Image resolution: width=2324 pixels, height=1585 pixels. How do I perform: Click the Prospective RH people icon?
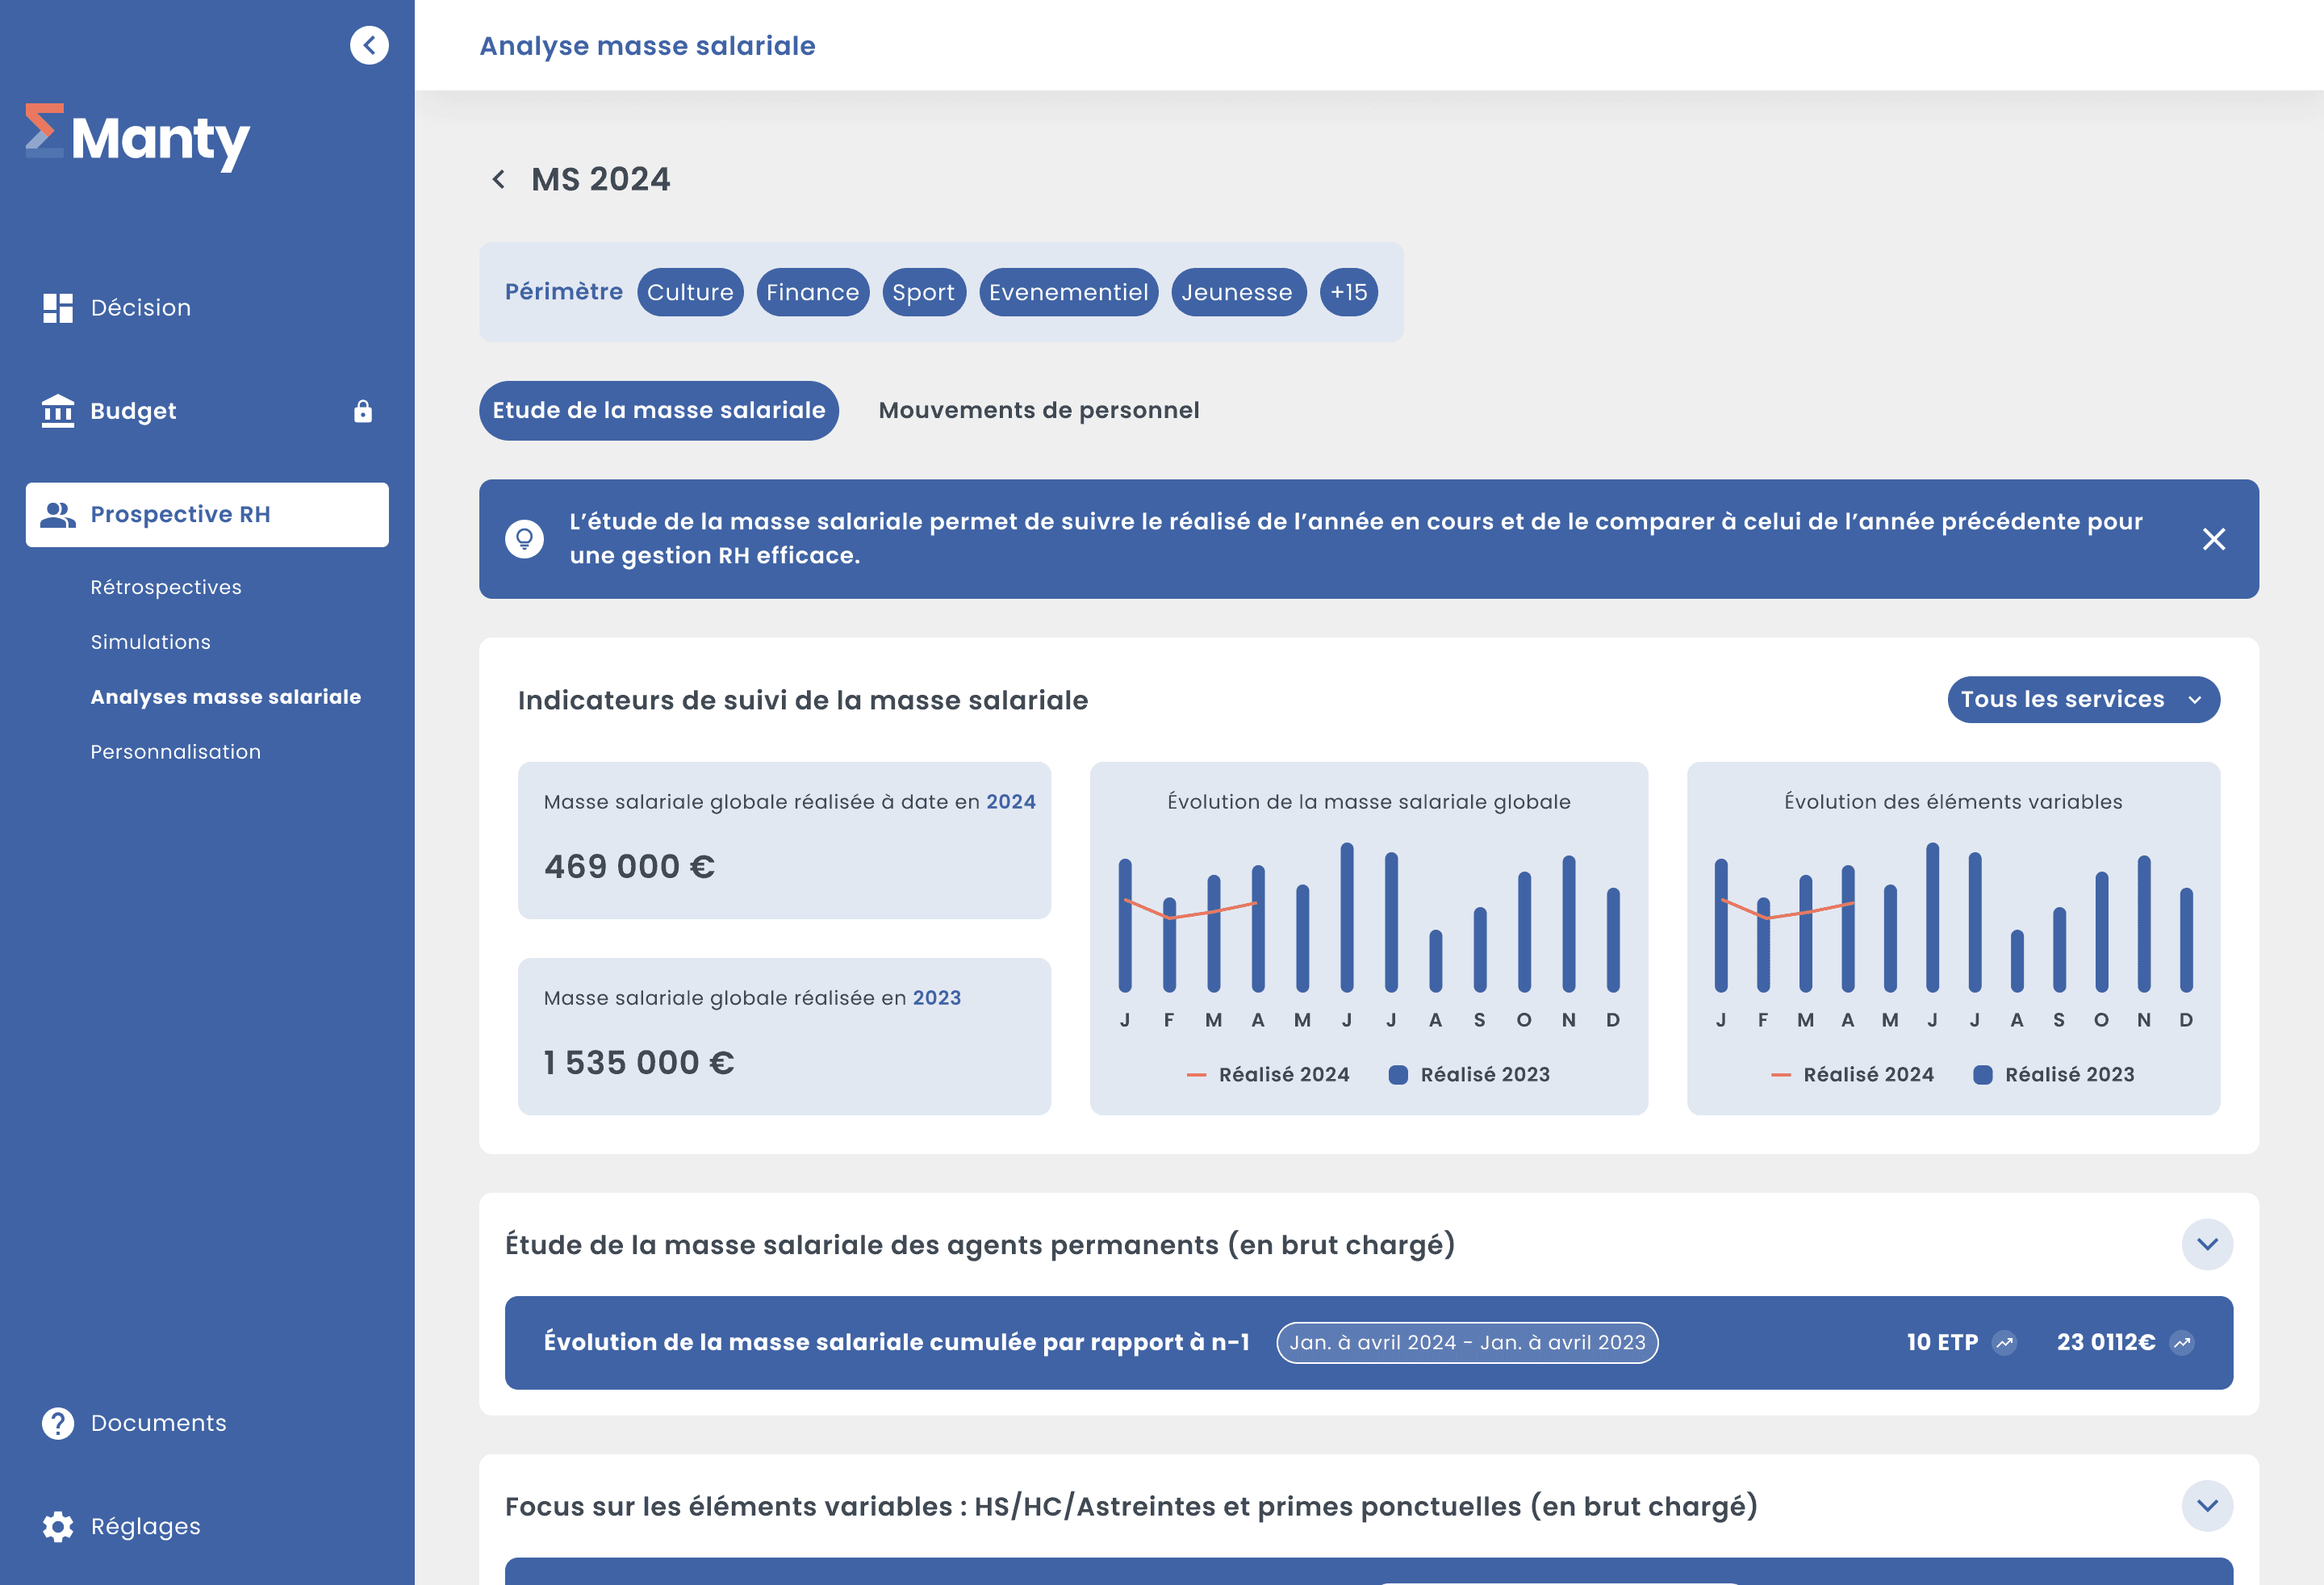click(x=58, y=514)
